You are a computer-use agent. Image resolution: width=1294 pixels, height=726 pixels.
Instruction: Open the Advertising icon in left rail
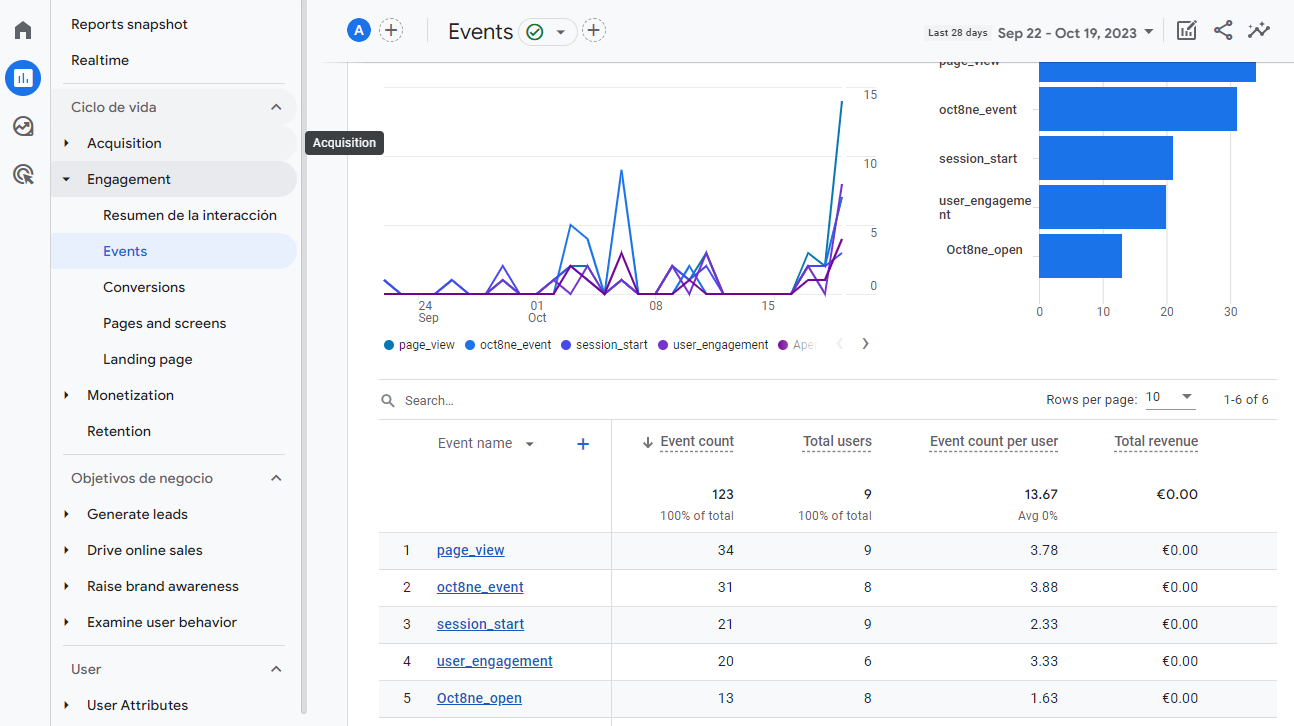23,175
